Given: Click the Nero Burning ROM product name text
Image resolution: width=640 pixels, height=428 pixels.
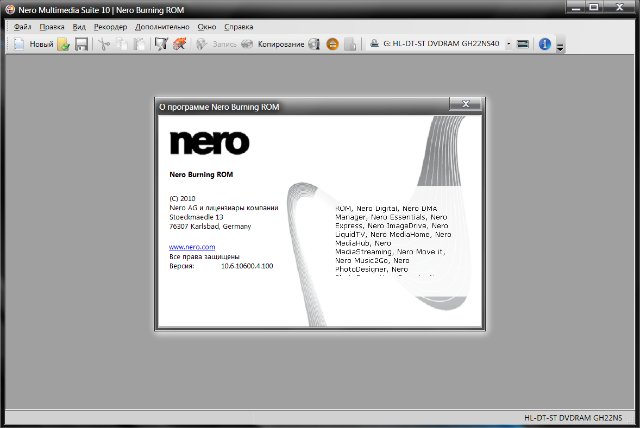Looking at the screenshot, I should coord(201,174).
